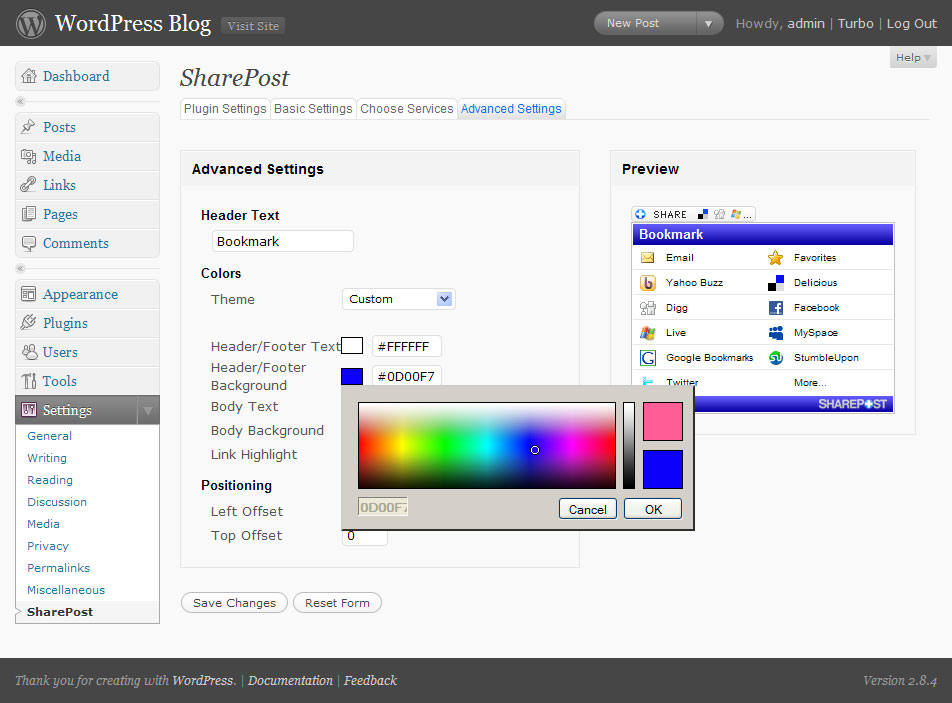
Task: Open the Theme dropdown set to Custom
Action: coord(398,299)
